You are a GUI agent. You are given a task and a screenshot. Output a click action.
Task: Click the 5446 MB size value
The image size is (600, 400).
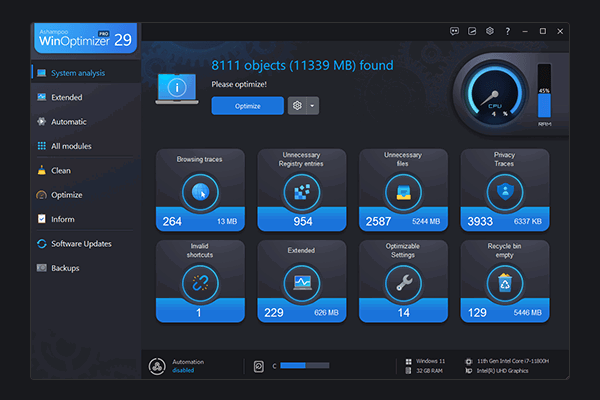click(528, 313)
